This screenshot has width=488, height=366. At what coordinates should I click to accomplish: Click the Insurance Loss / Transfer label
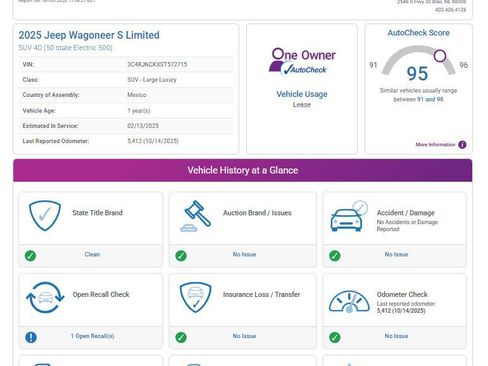[262, 294]
